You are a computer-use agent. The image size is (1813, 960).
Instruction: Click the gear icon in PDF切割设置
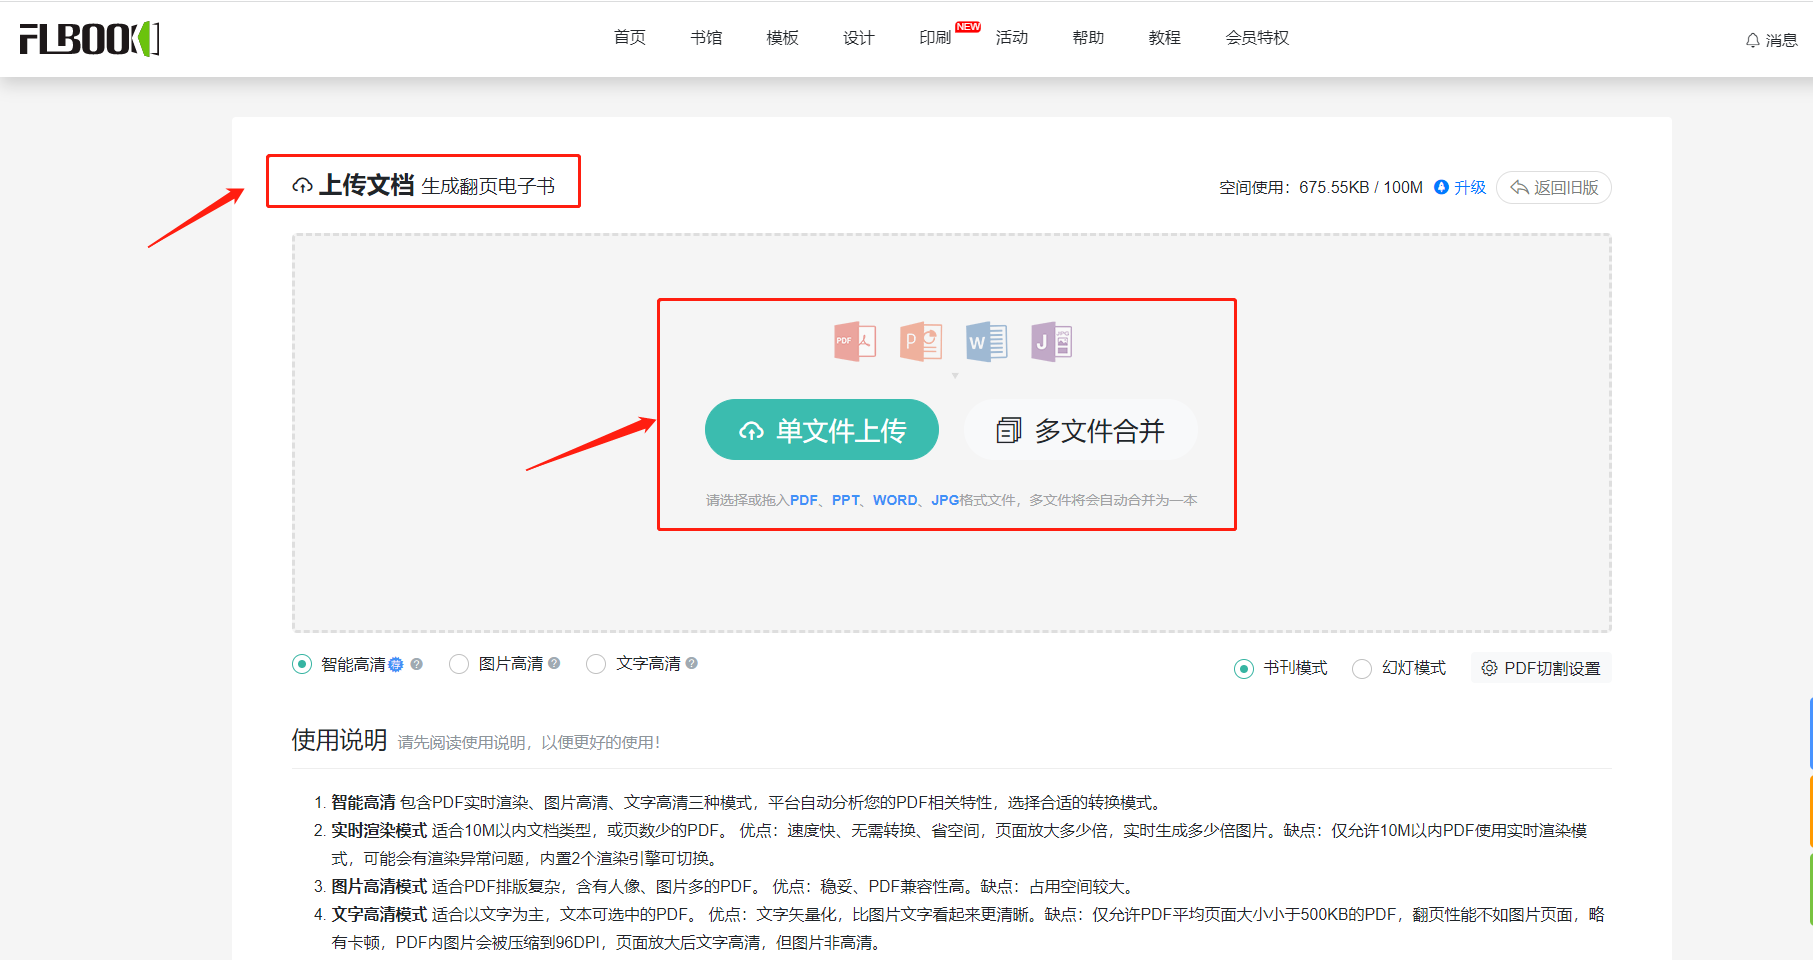pos(1489,668)
